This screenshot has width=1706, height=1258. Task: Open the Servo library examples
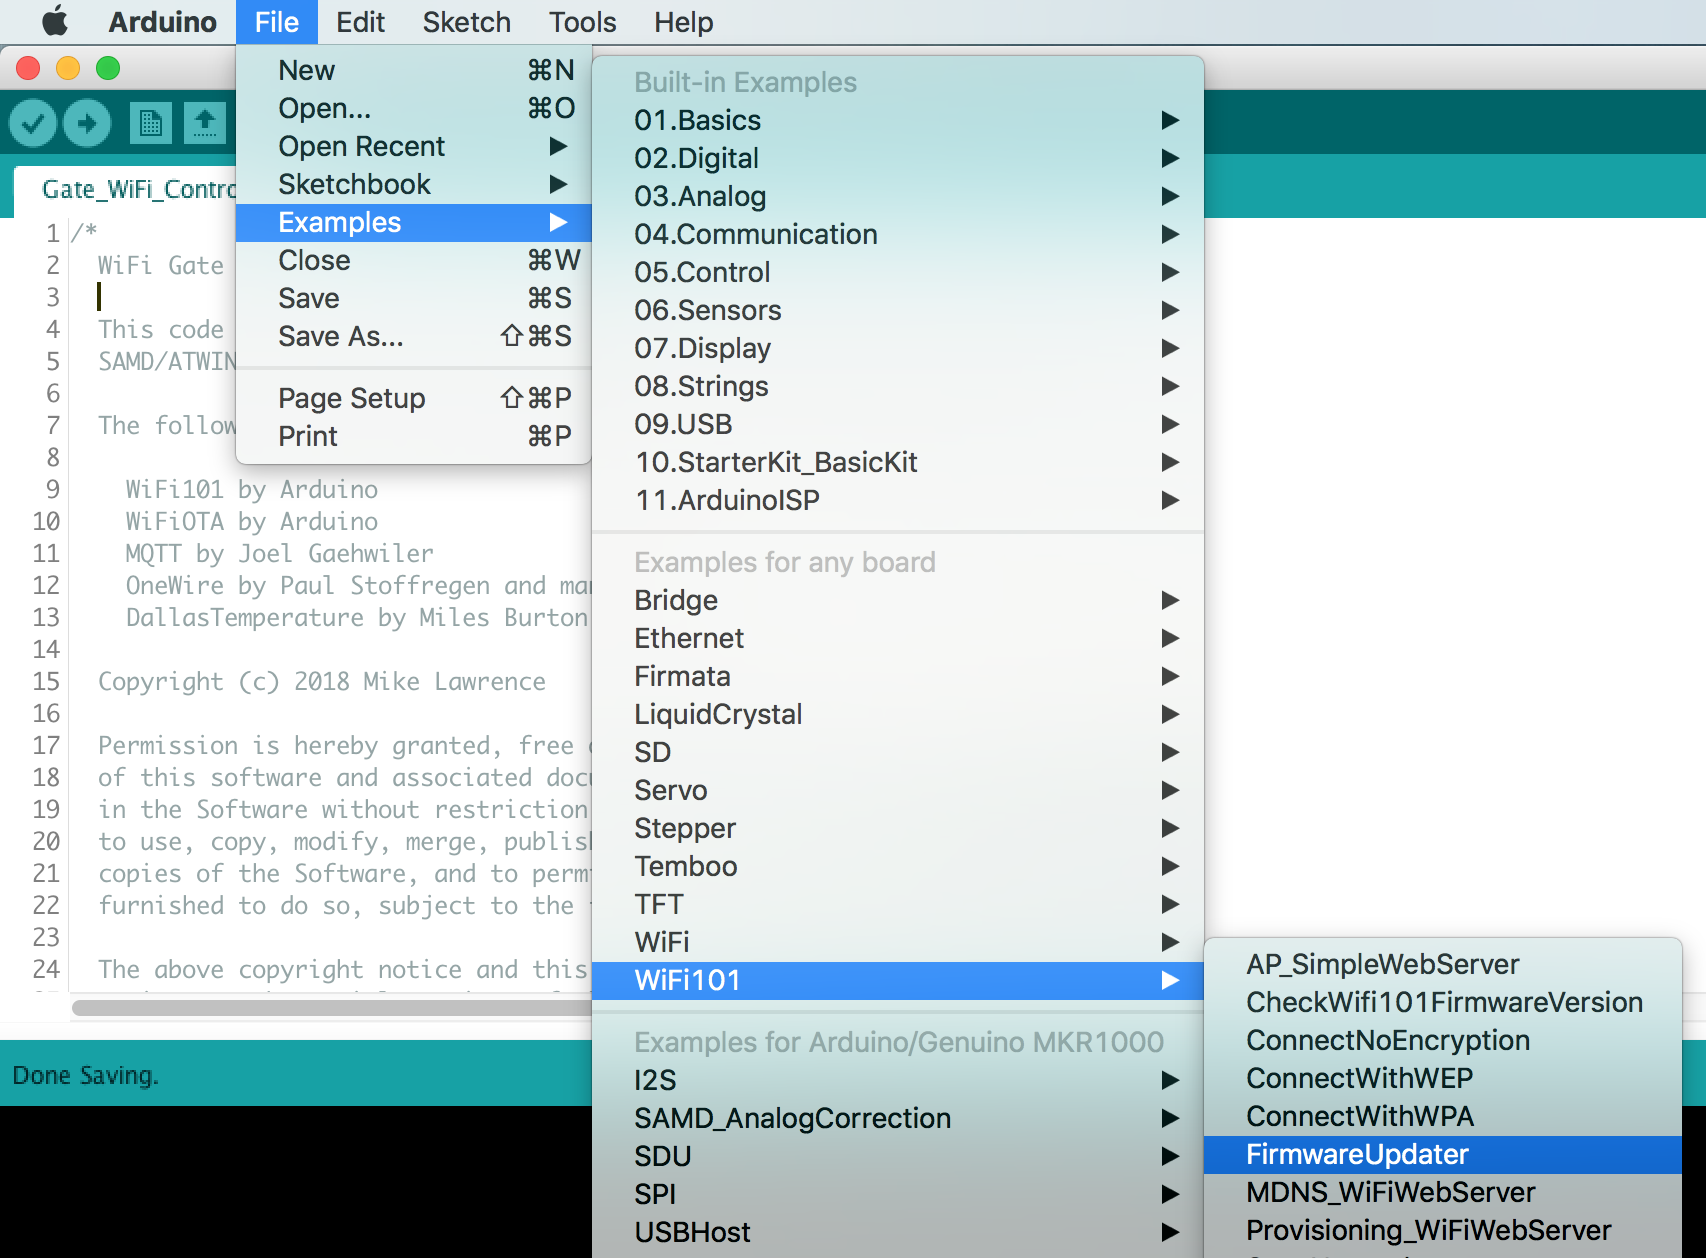tap(898, 790)
